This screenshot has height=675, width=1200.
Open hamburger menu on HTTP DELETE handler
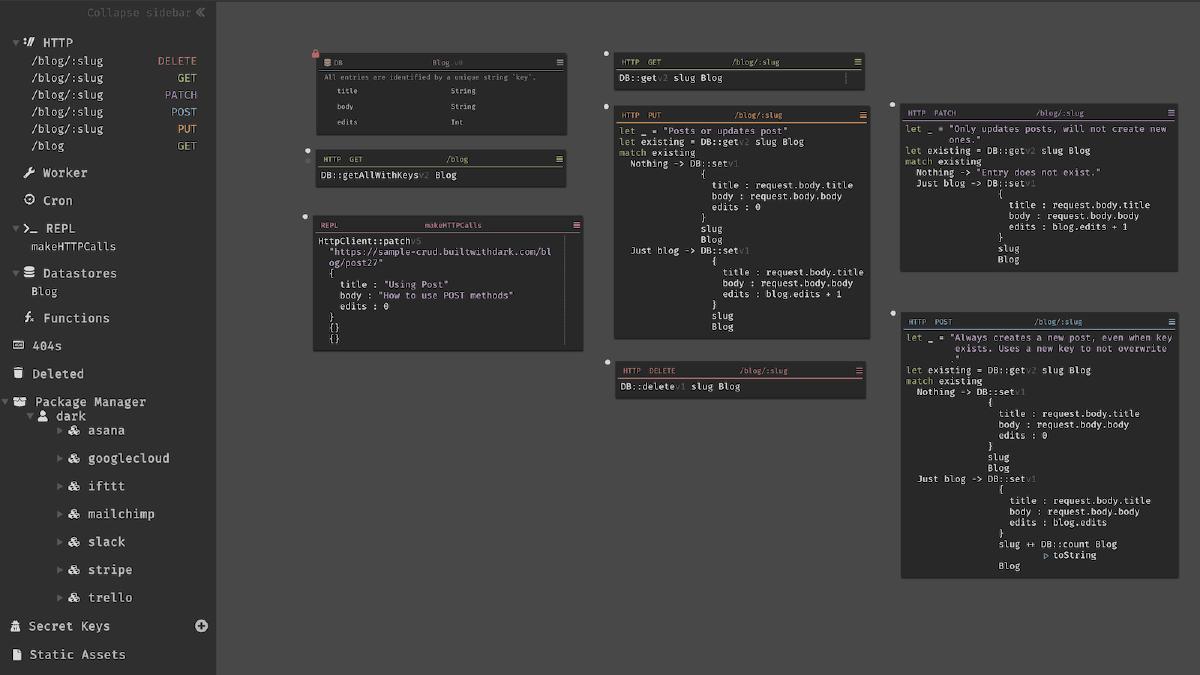coord(860,370)
